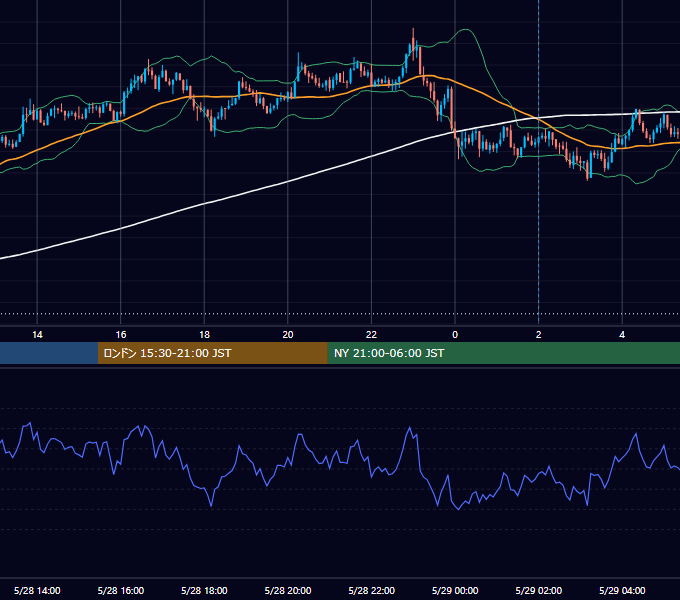Click the 5/28 16:00 date label
Screen dimensions: 680x600
(x=121, y=590)
